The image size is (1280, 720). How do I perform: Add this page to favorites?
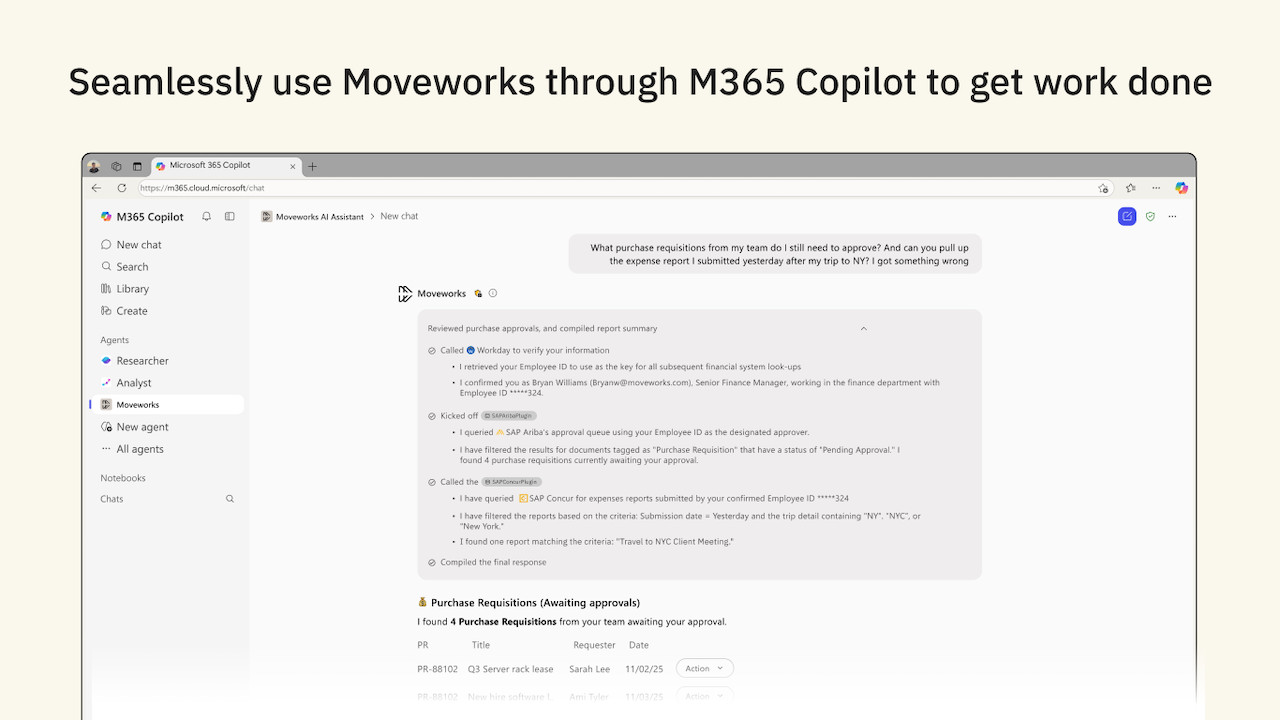pos(1103,188)
